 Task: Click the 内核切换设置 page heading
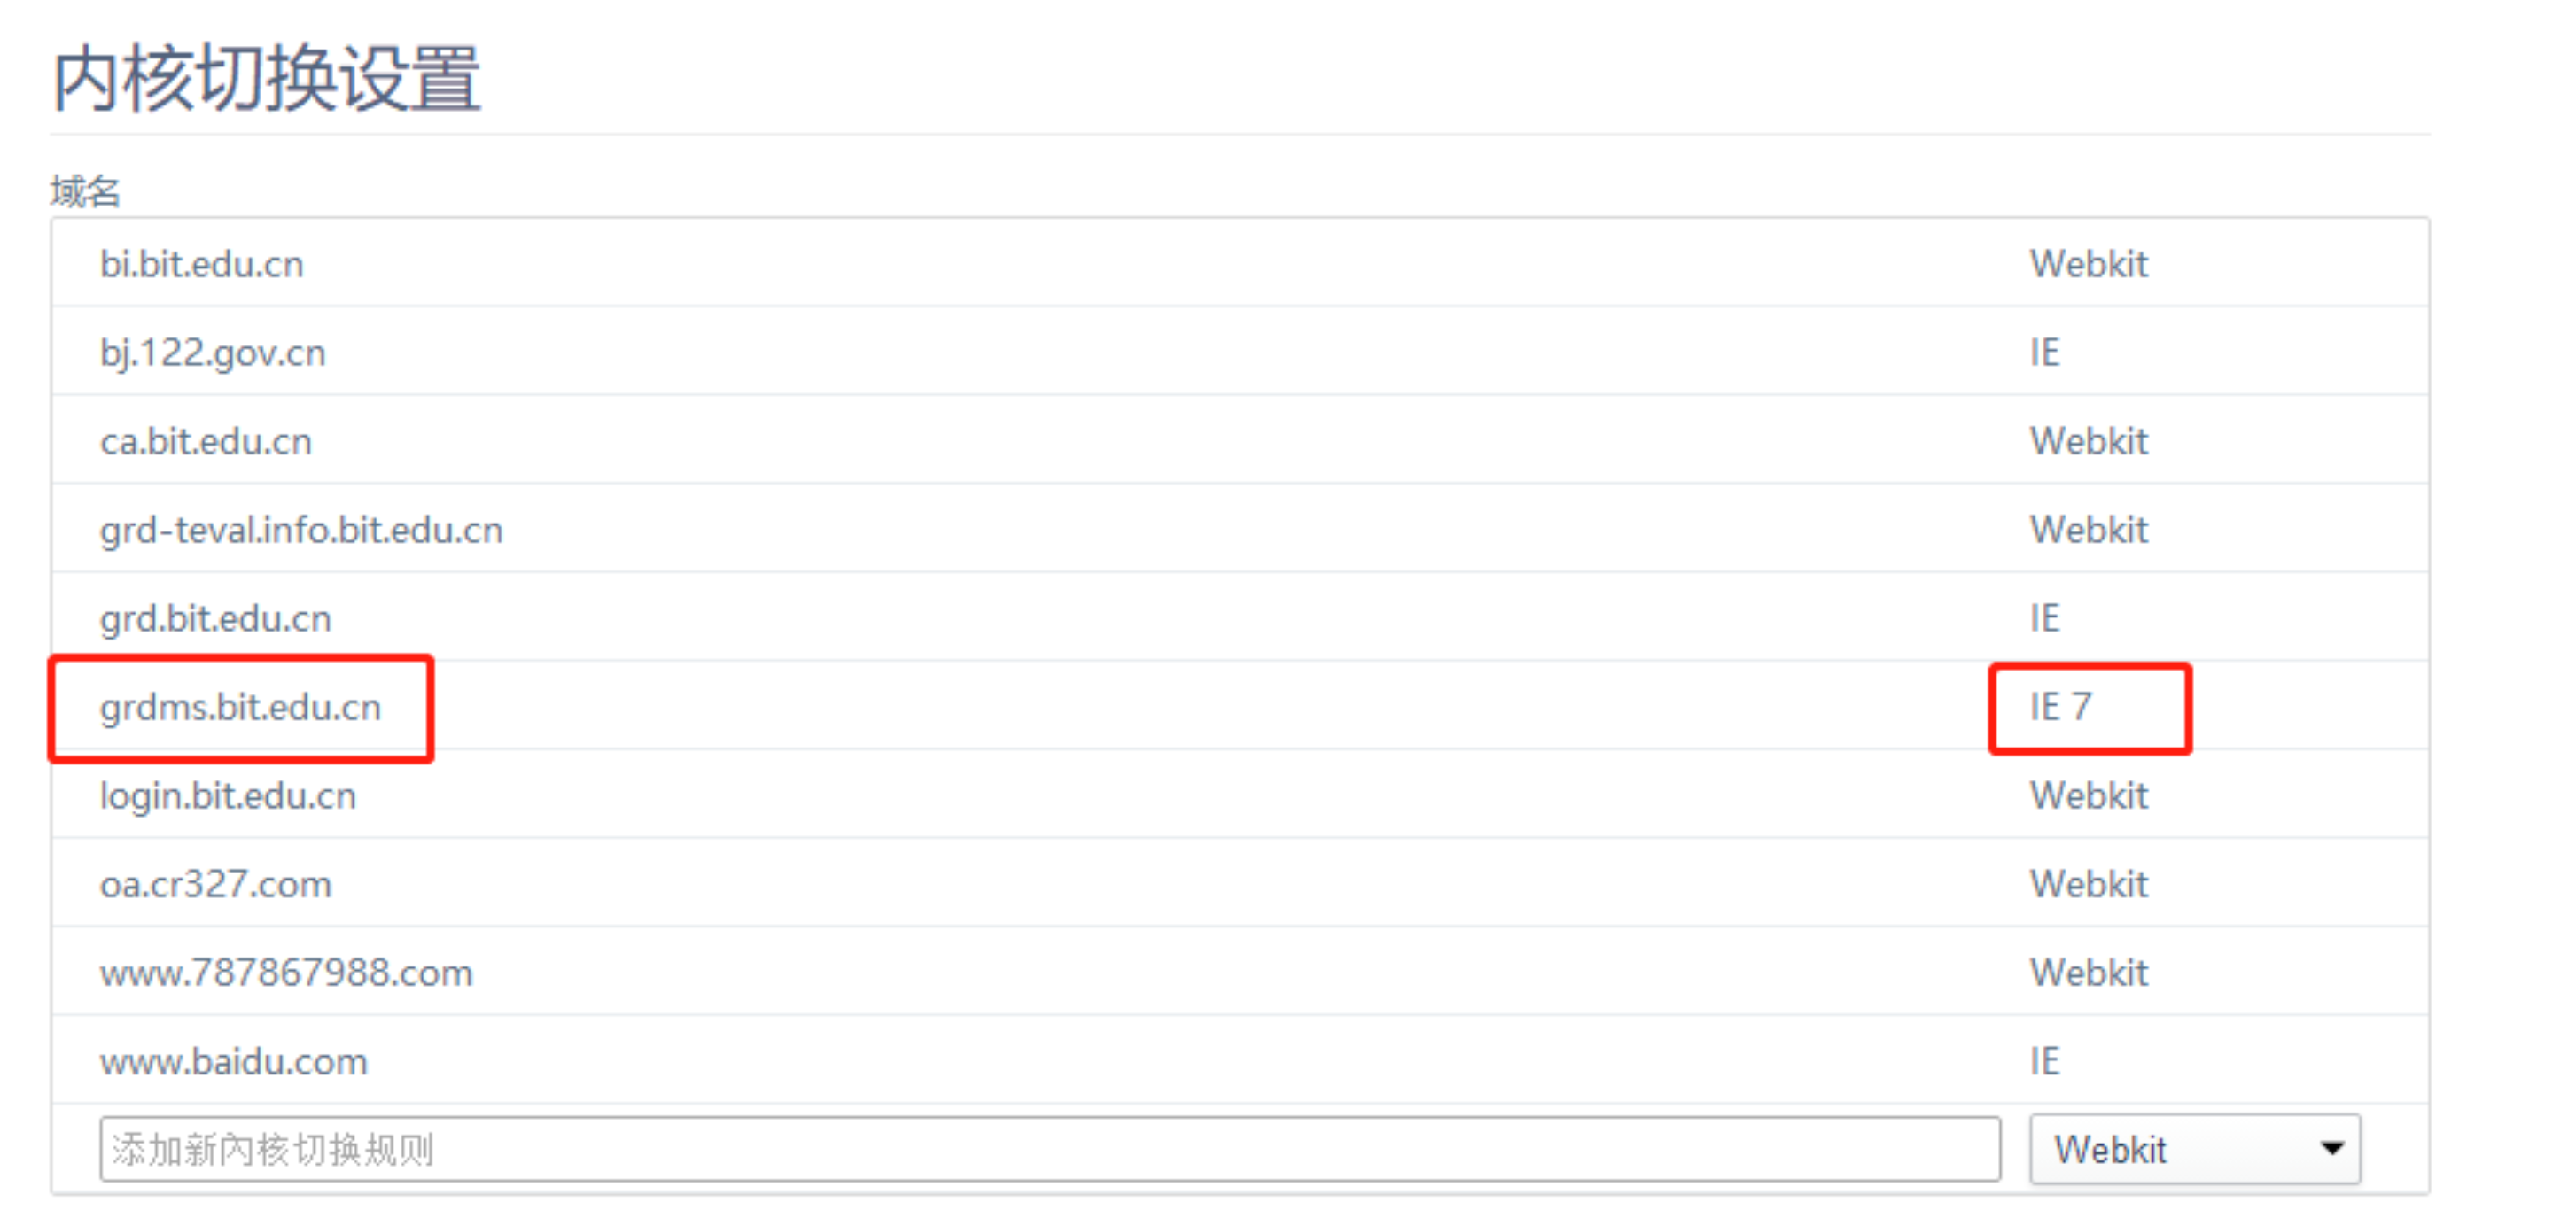click(x=266, y=78)
